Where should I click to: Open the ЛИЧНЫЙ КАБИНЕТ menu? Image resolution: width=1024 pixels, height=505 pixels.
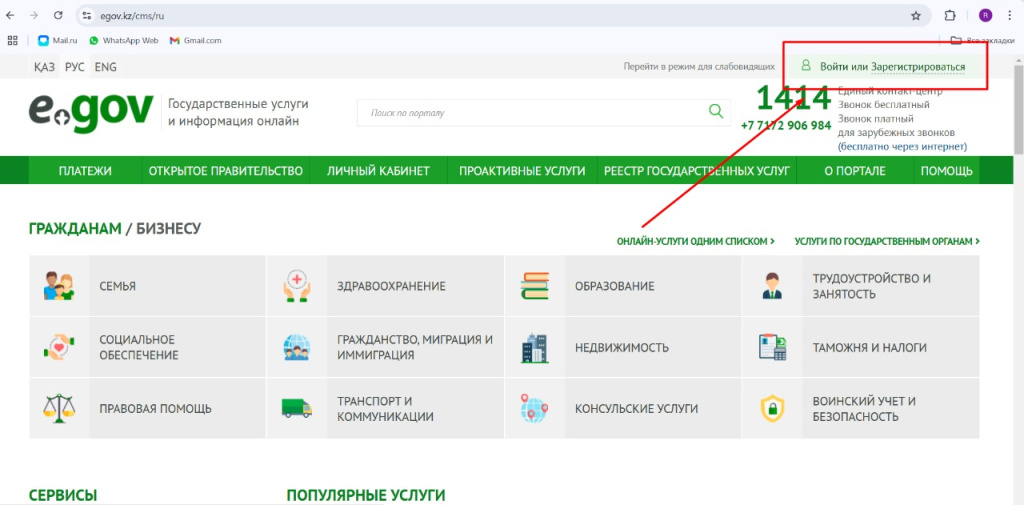tap(378, 171)
